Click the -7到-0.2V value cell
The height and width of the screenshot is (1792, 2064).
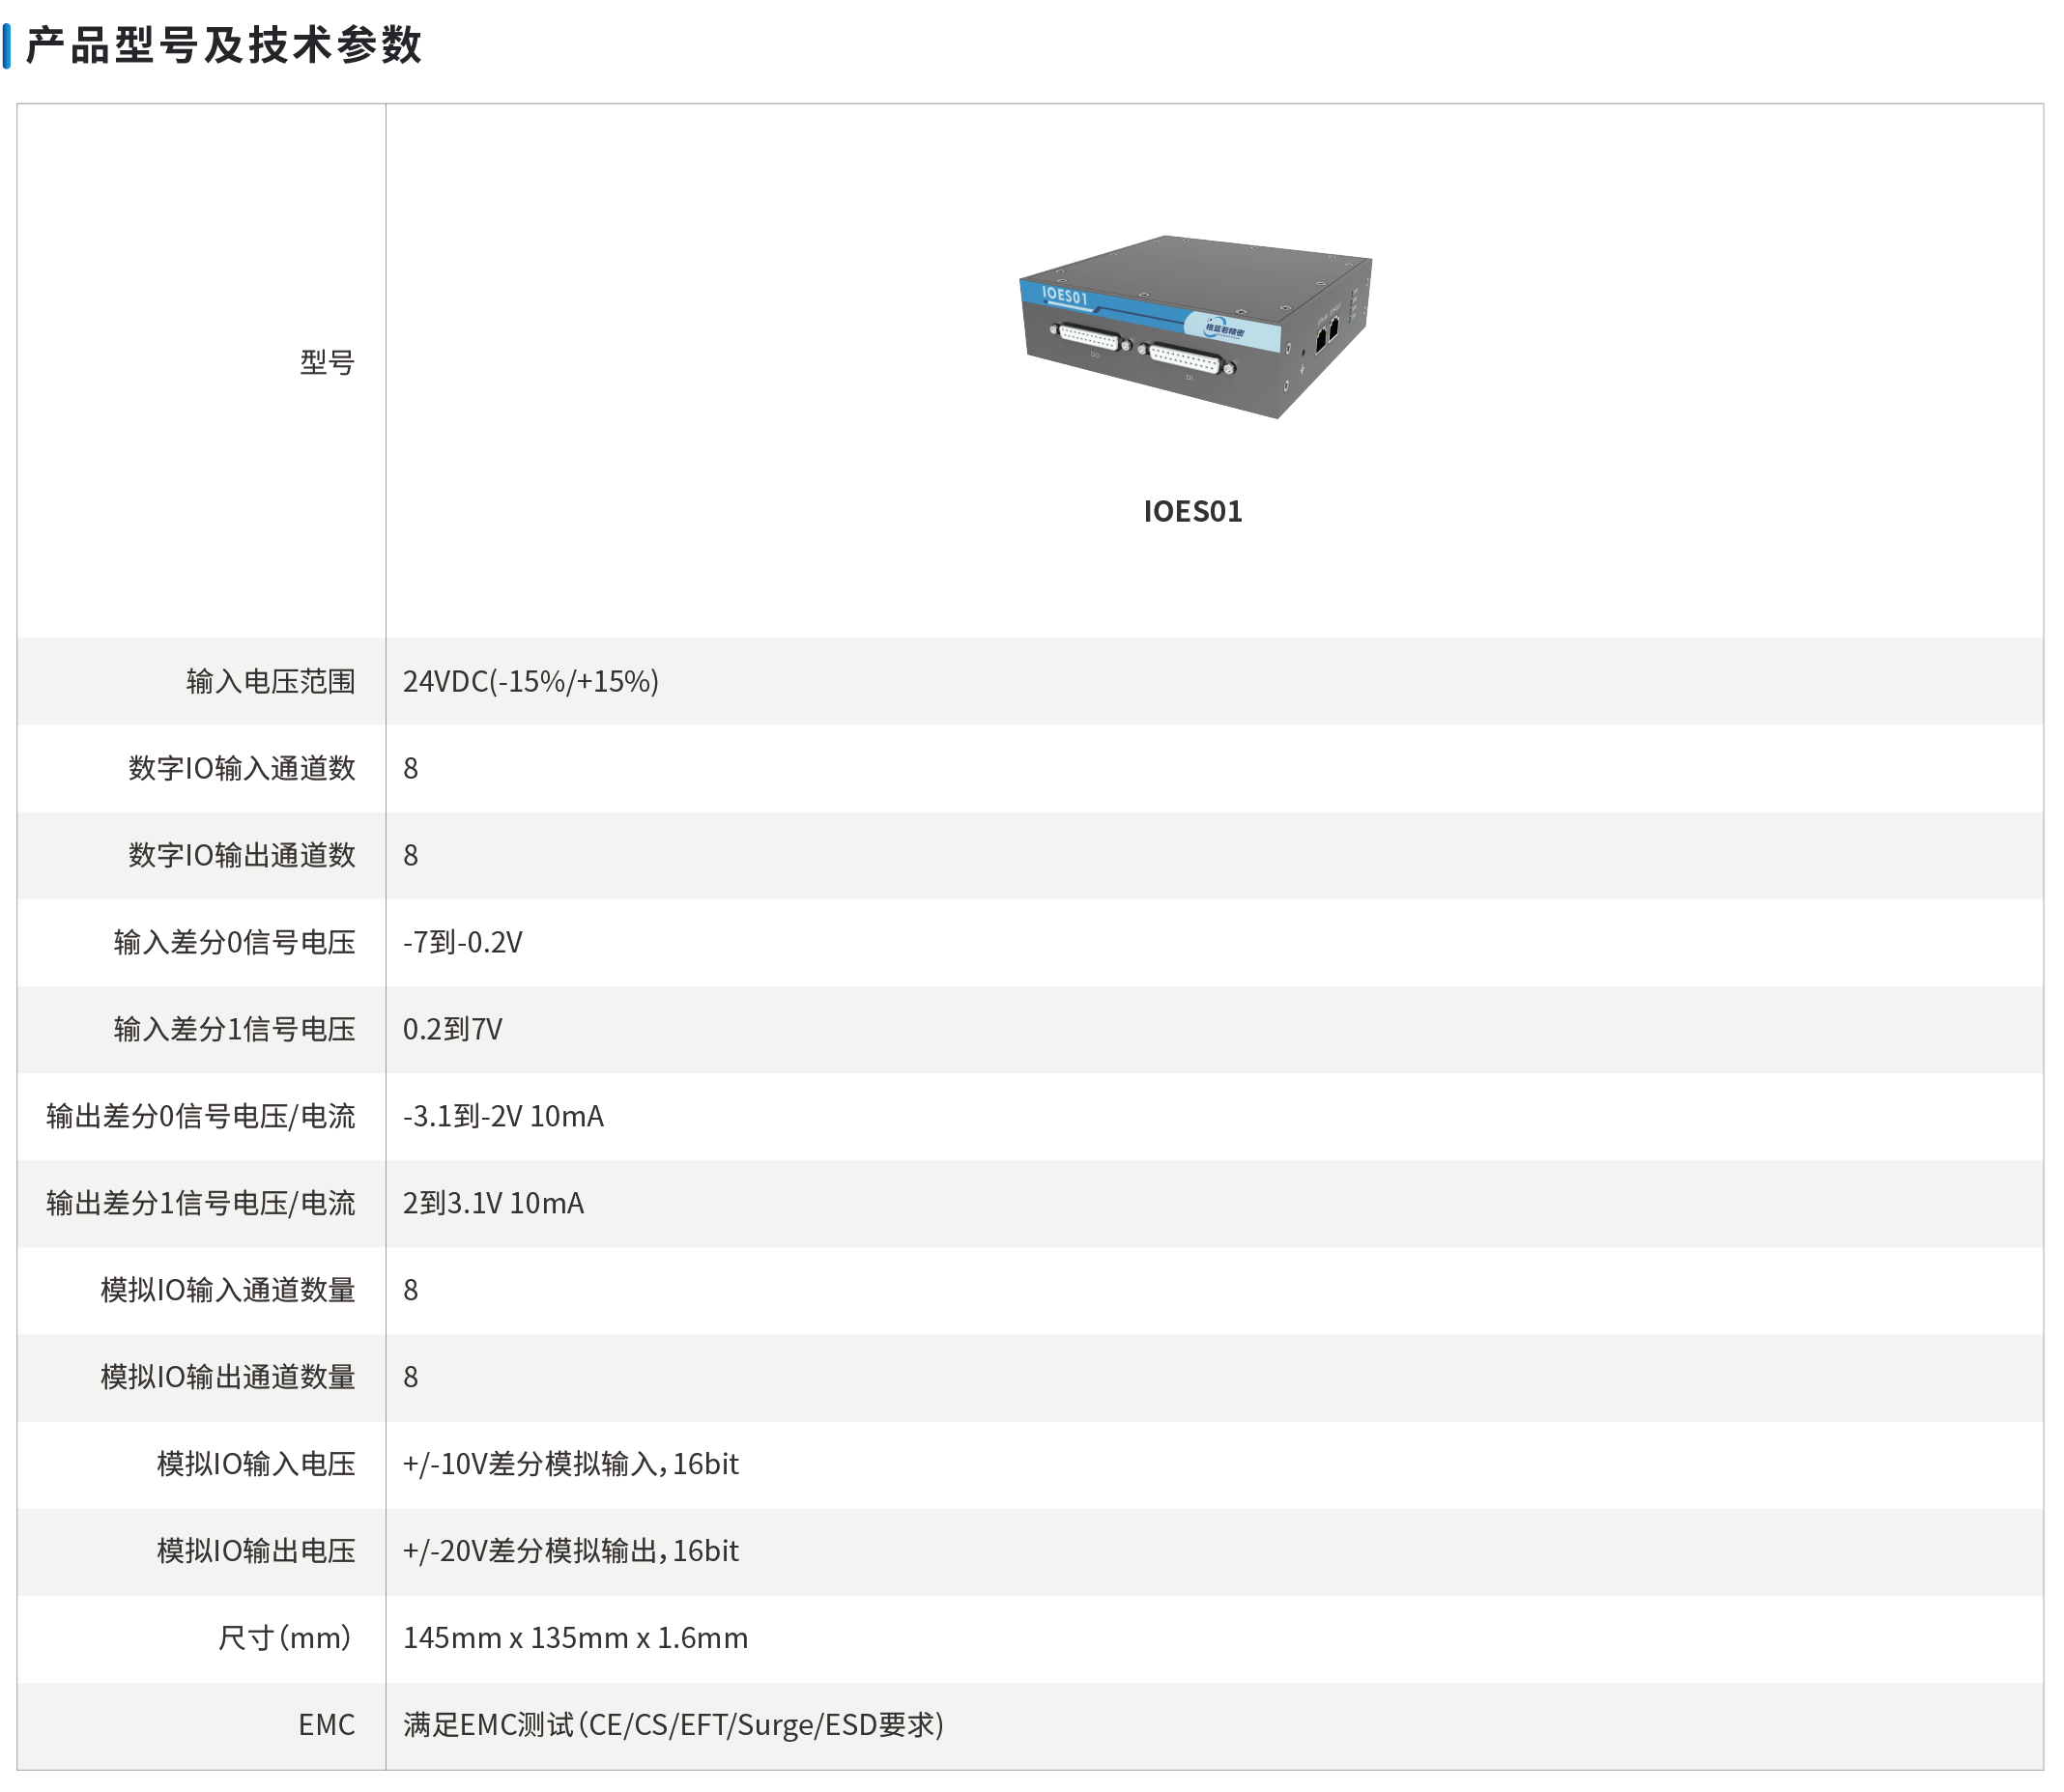click(463, 943)
